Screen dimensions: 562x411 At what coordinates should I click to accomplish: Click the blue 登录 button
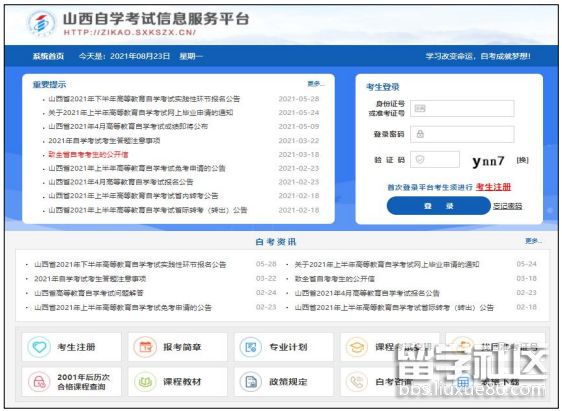point(438,206)
